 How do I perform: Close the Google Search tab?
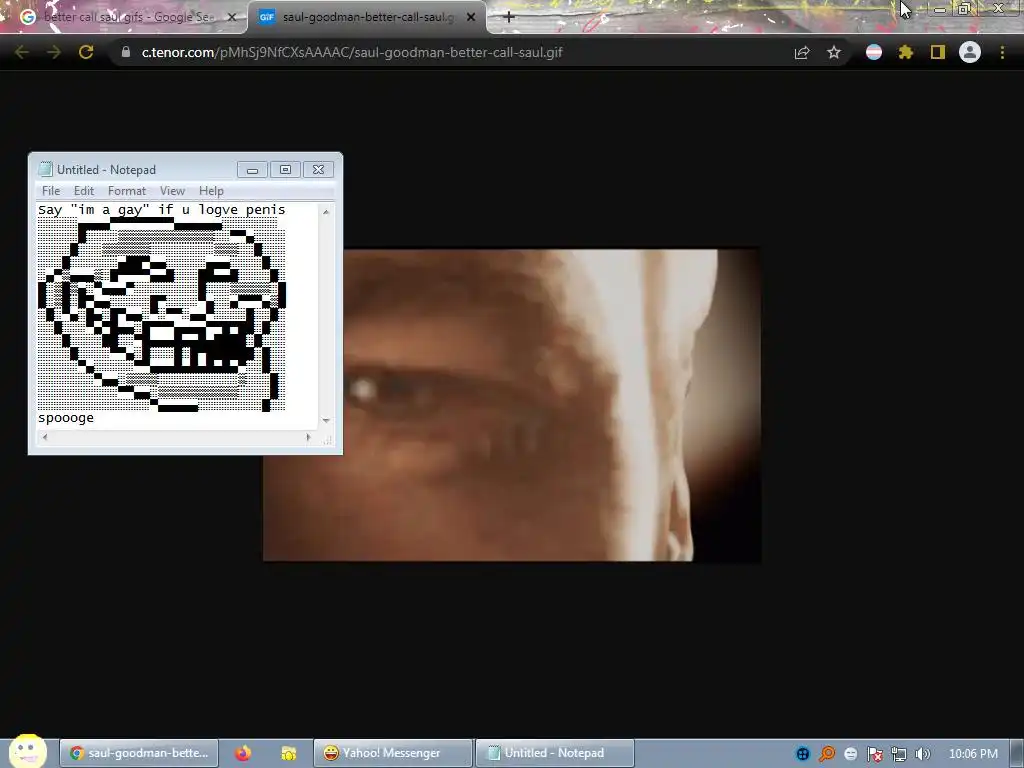pos(231,17)
